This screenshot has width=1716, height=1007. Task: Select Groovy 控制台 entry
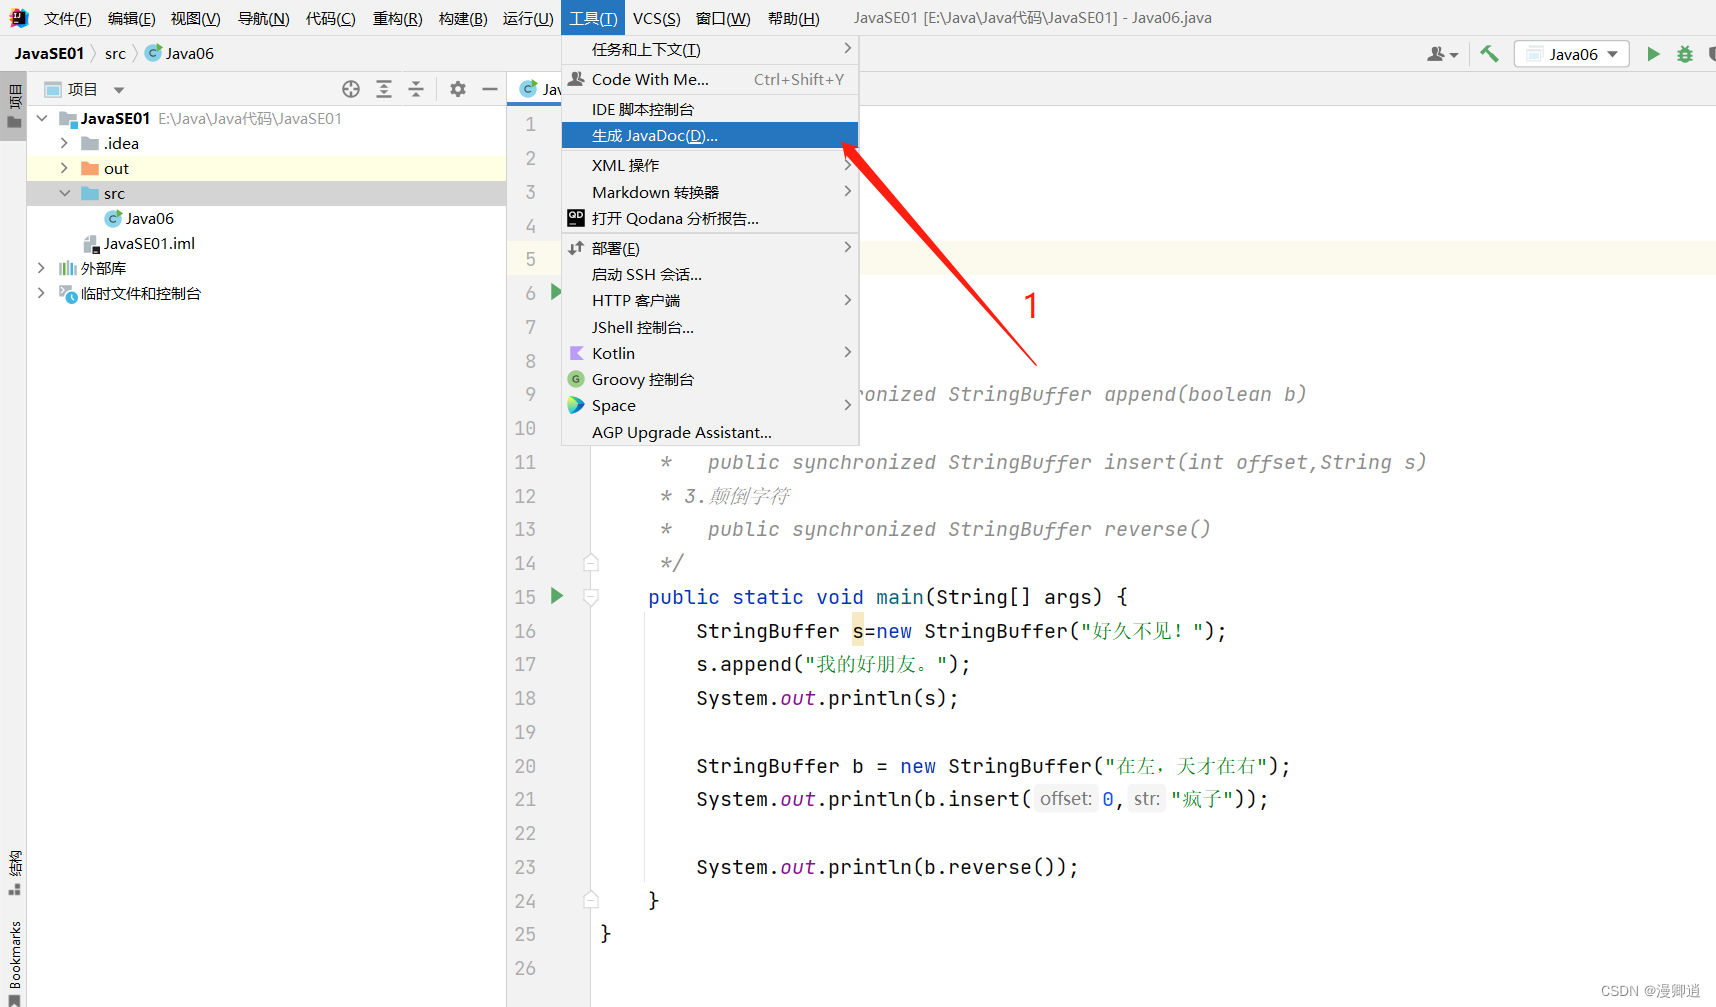point(710,379)
